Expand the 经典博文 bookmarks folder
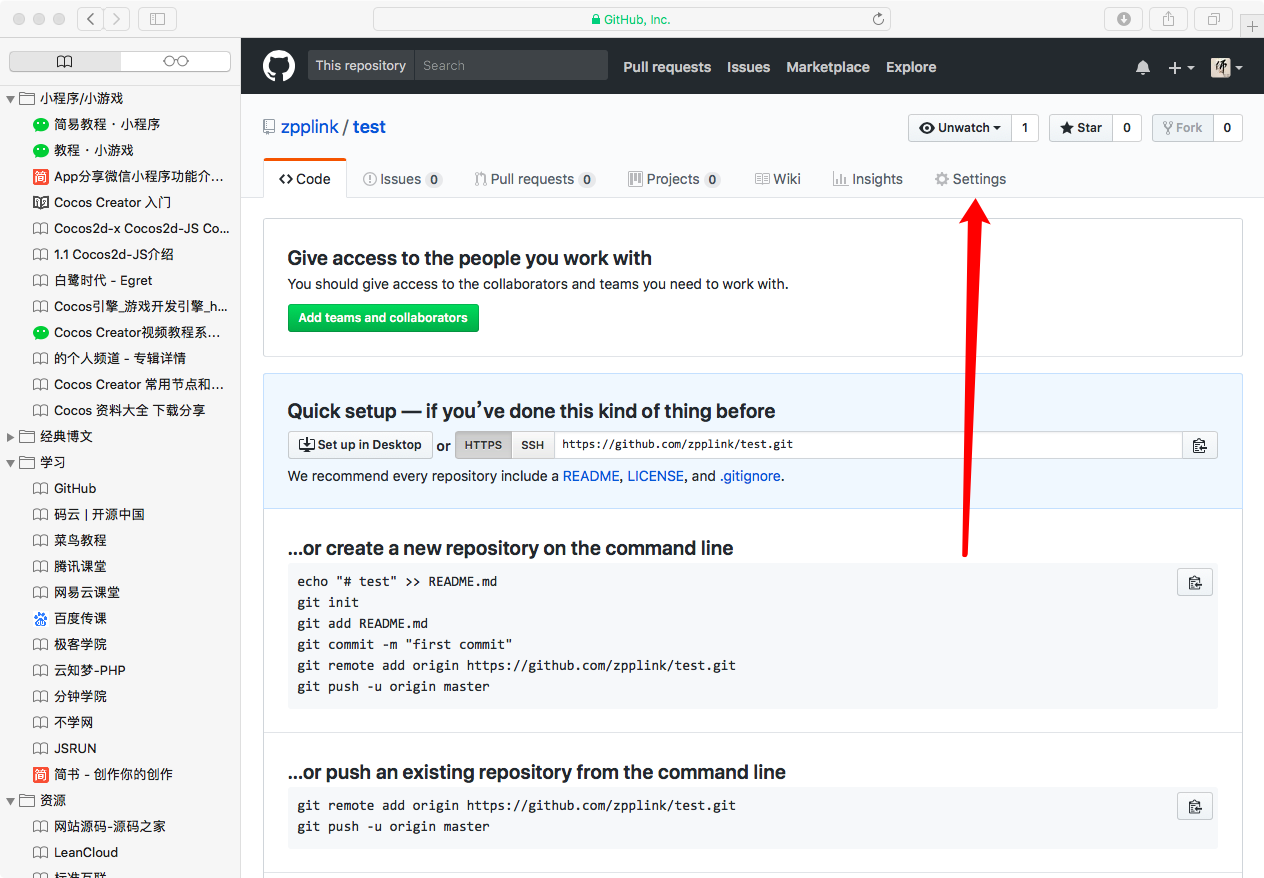 tap(11, 437)
